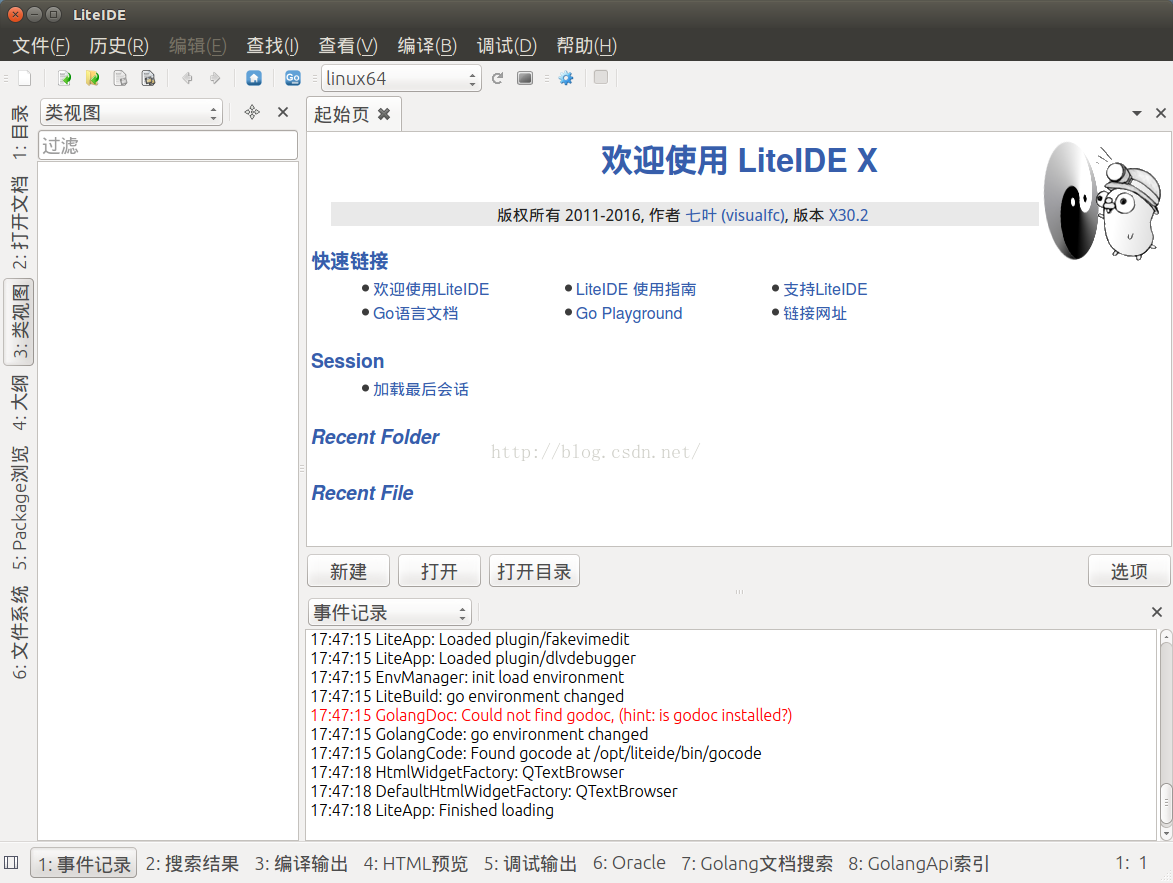Create a new file with the blank page icon
This screenshot has height=883, width=1173.
(25, 79)
